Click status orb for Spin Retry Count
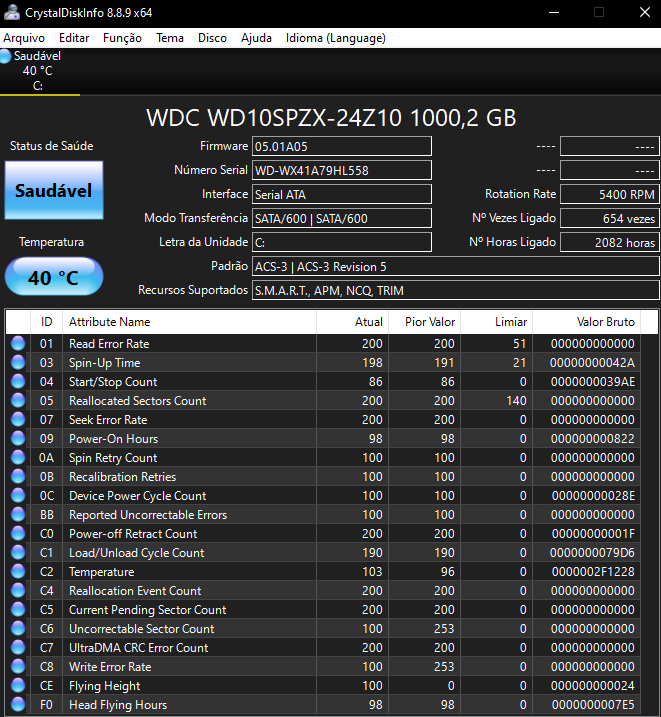Image resolution: width=661 pixels, height=717 pixels. point(18,457)
